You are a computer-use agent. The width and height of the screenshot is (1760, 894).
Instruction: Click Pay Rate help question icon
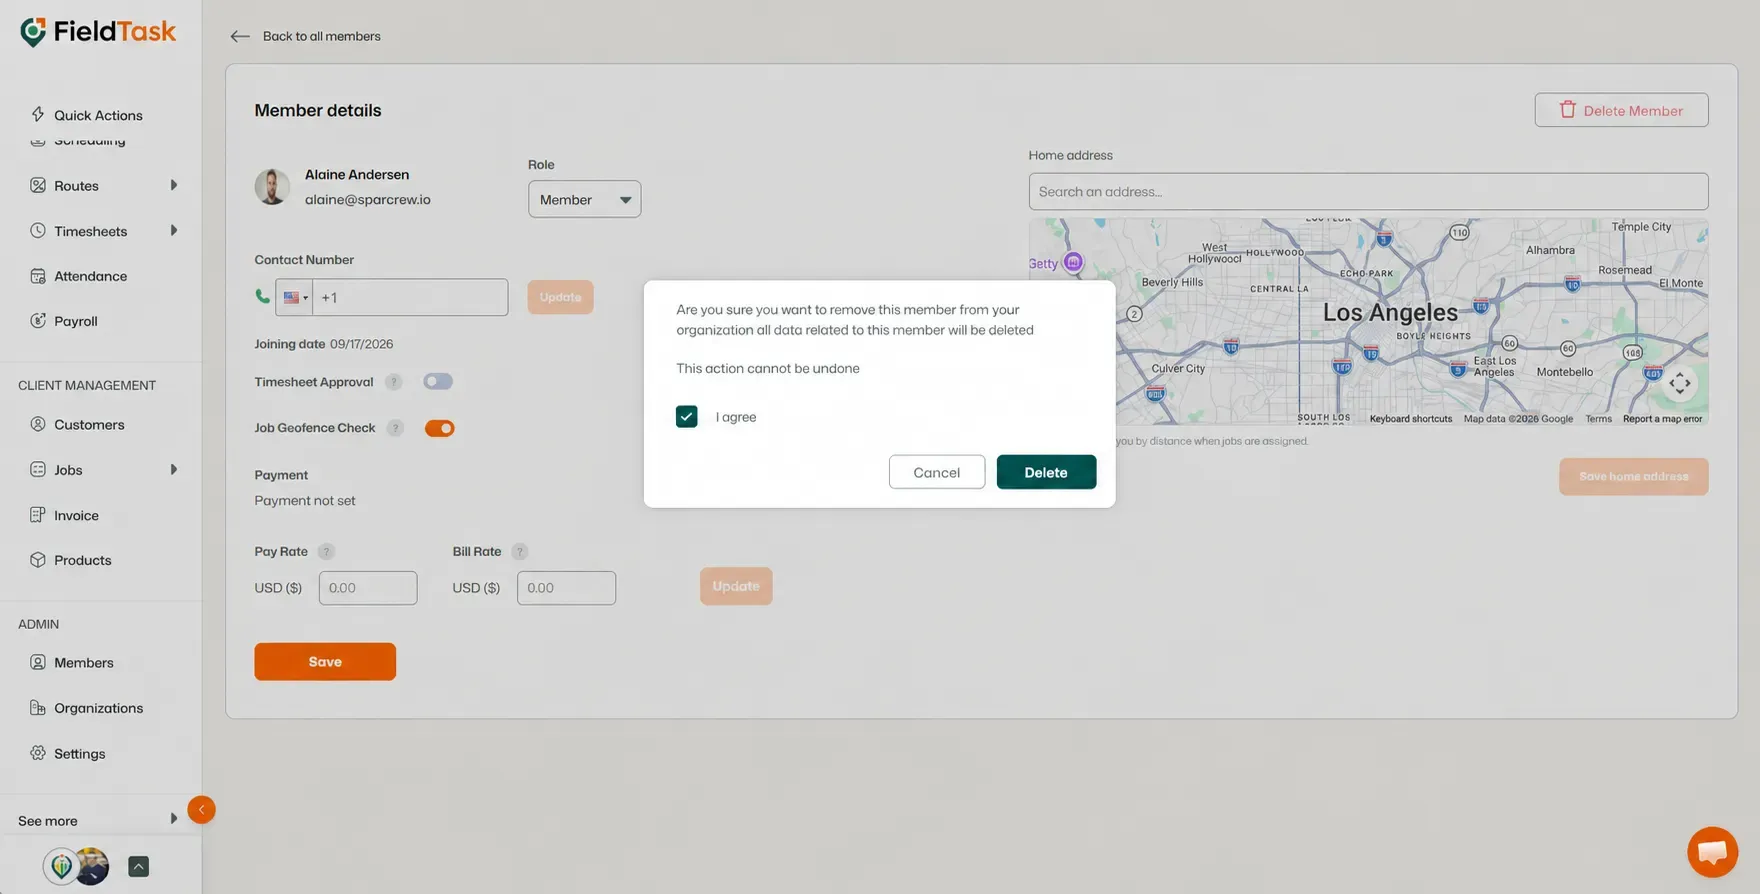(x=326, y=552)
